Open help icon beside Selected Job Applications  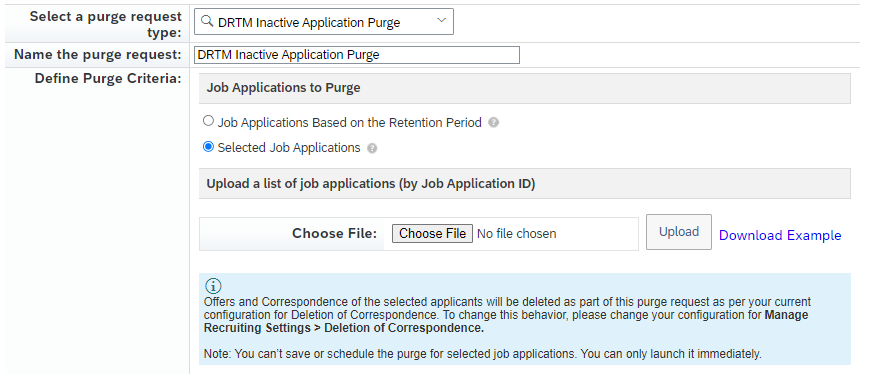[372, 148]
